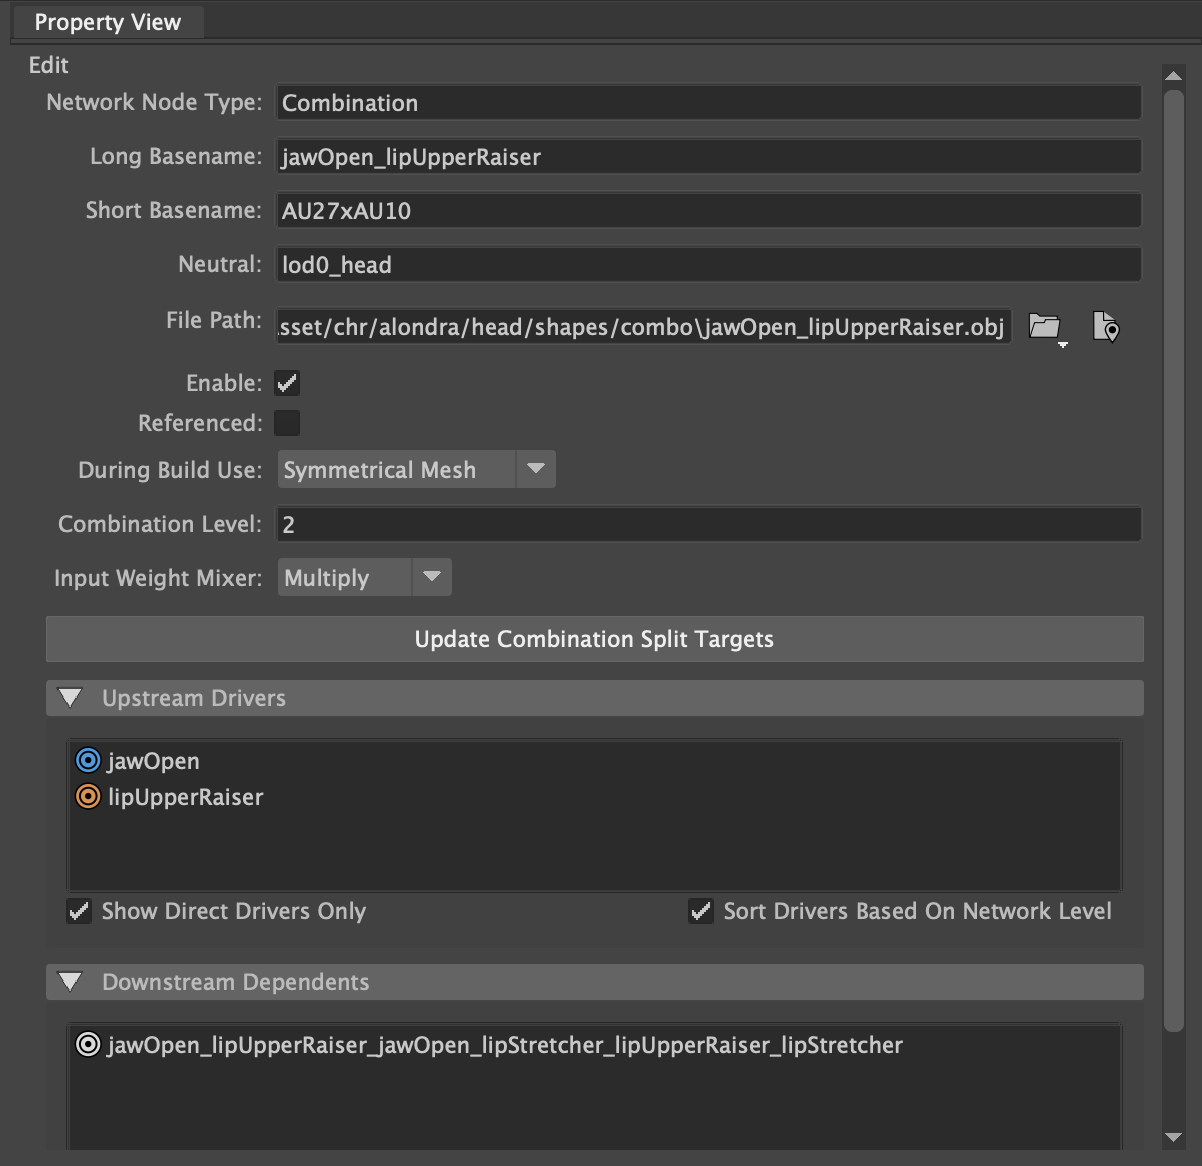The height and width of the screenshot is (1166, 1202).
Task: Click the Neutral field lod0_head
Action: coord(708,265)
